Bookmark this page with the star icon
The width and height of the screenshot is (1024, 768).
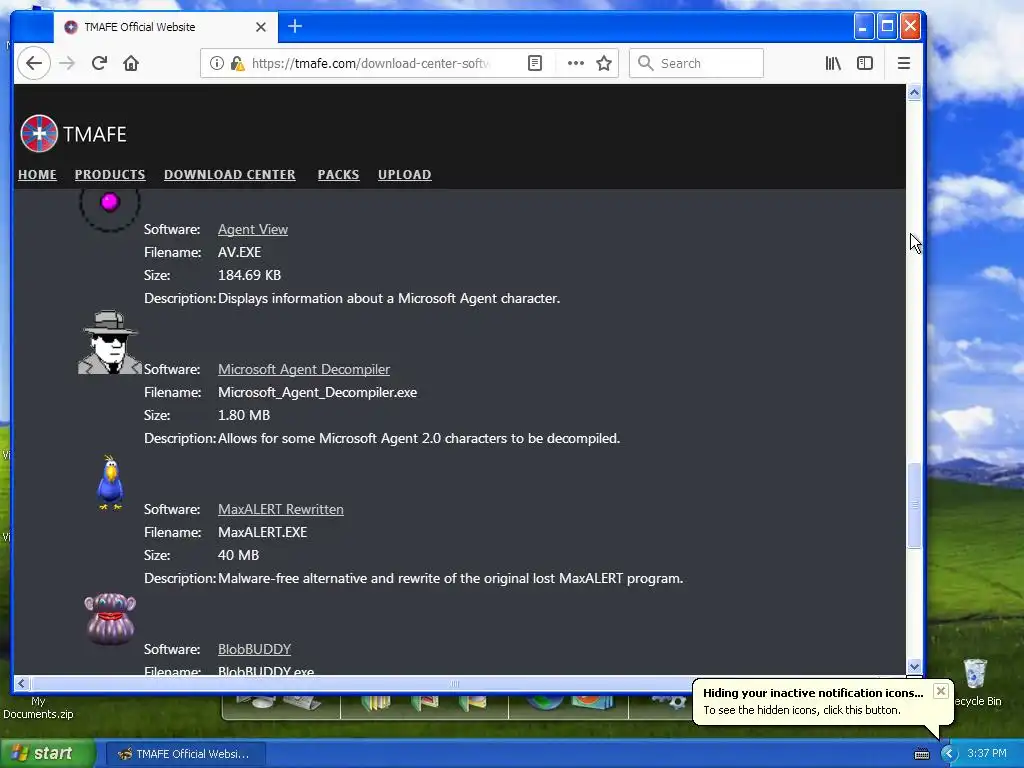click(x=604, y=63)
